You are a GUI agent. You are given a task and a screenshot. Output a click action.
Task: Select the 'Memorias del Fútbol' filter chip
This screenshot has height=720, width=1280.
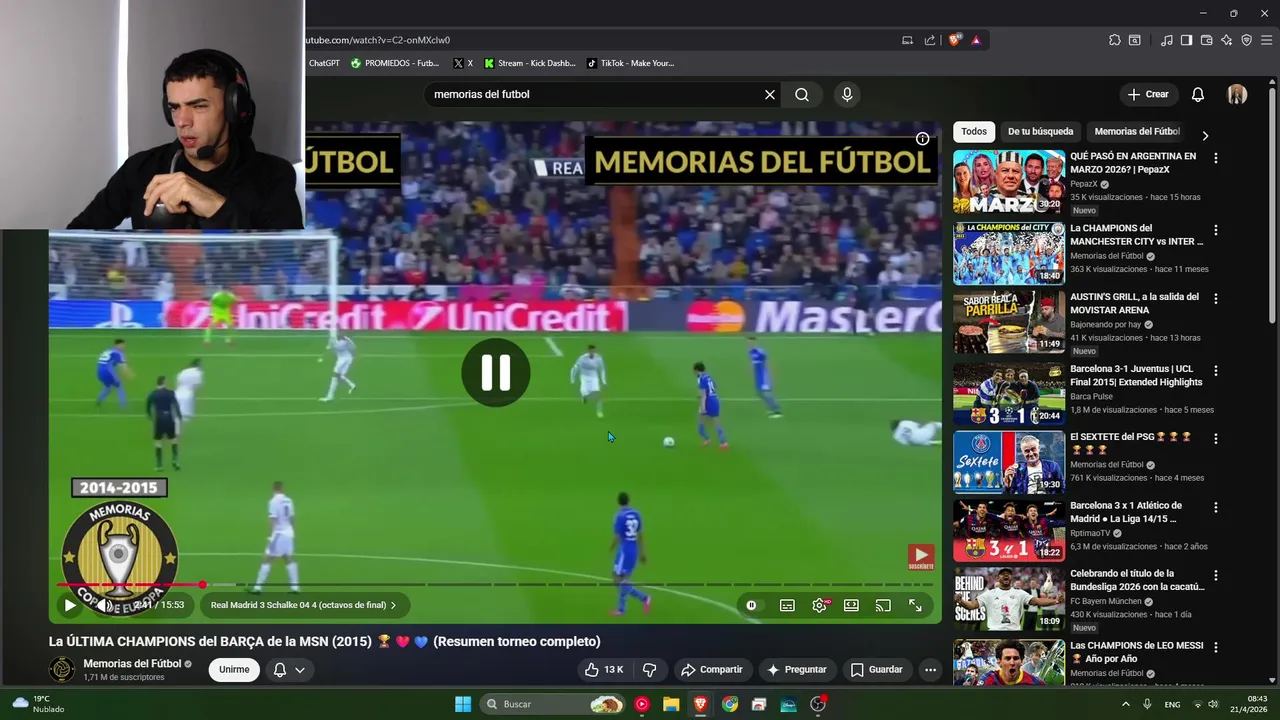(x=1137, y=131)
